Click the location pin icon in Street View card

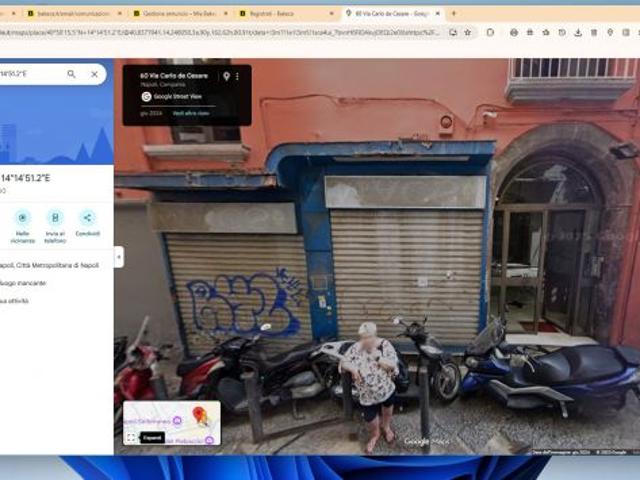[x=226, y=76]
